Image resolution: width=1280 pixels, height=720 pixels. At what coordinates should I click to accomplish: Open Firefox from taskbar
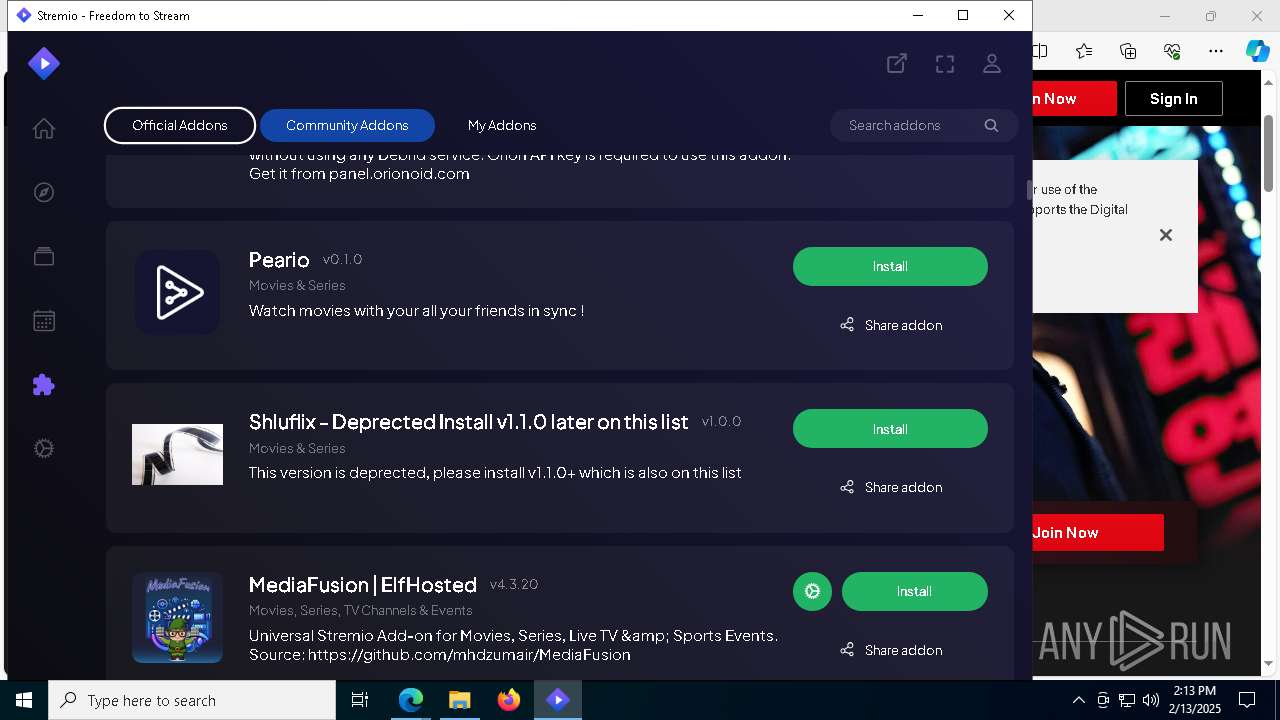tap(509, 700)
